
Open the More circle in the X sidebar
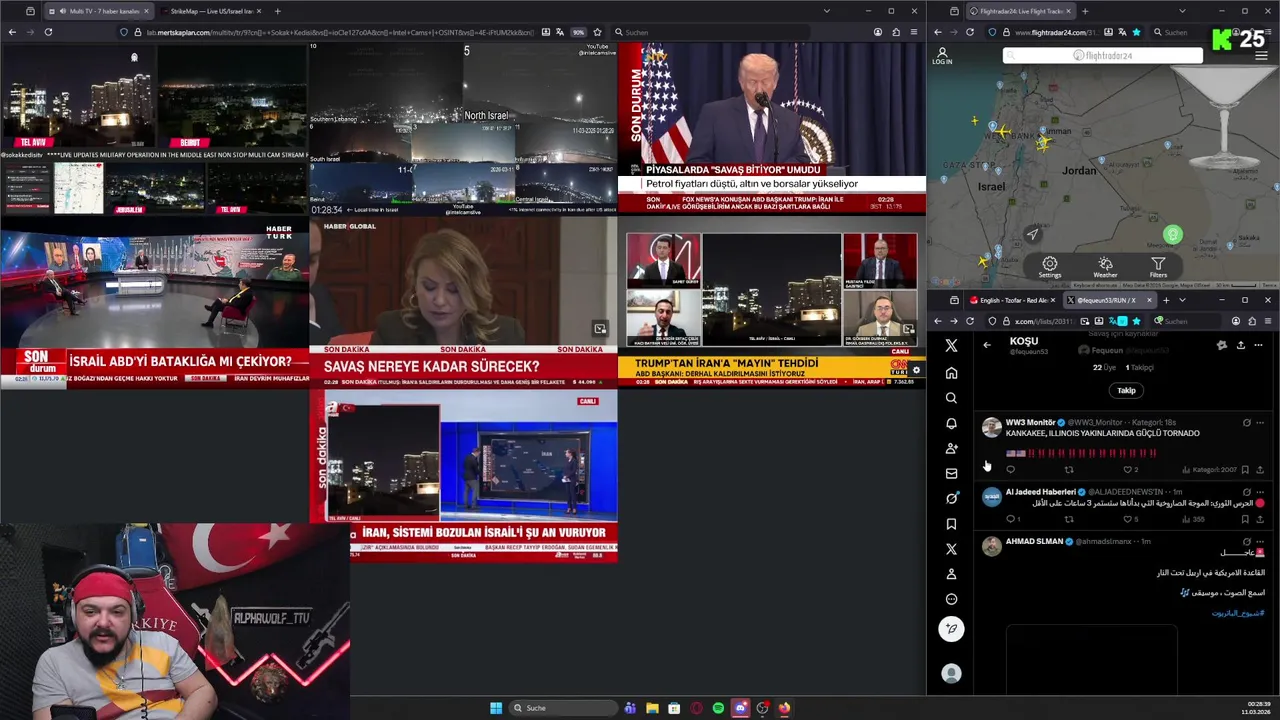pos(951,599)
